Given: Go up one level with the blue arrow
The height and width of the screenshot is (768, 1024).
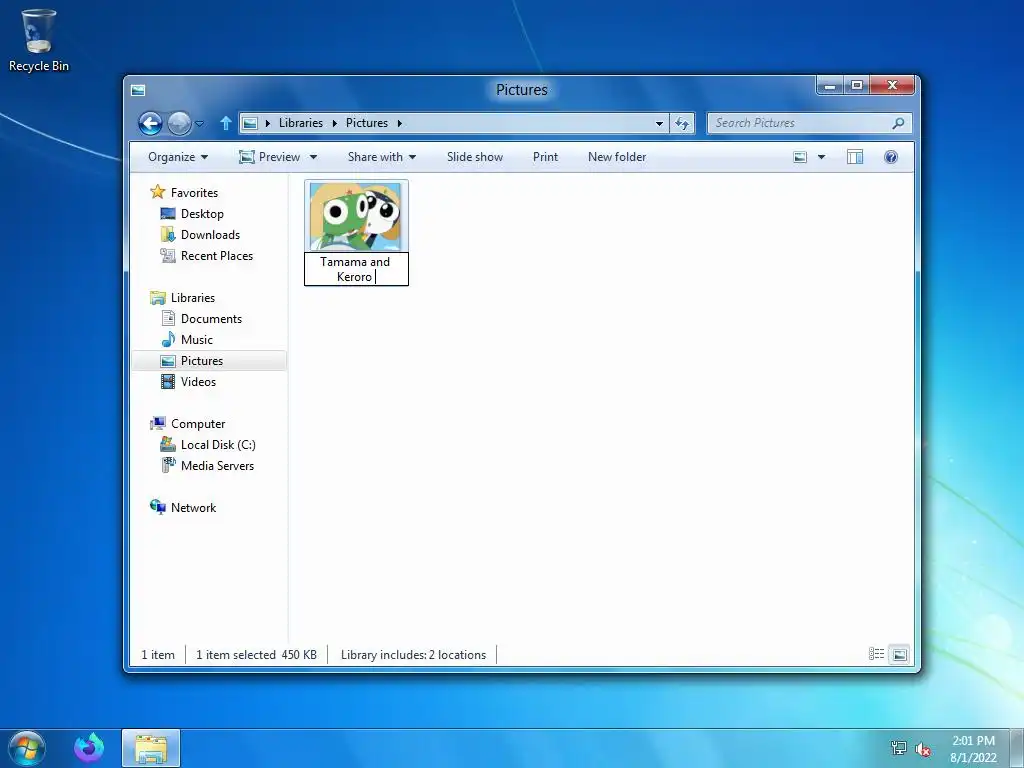Looking at the screenshot, I should pos(225,123).
